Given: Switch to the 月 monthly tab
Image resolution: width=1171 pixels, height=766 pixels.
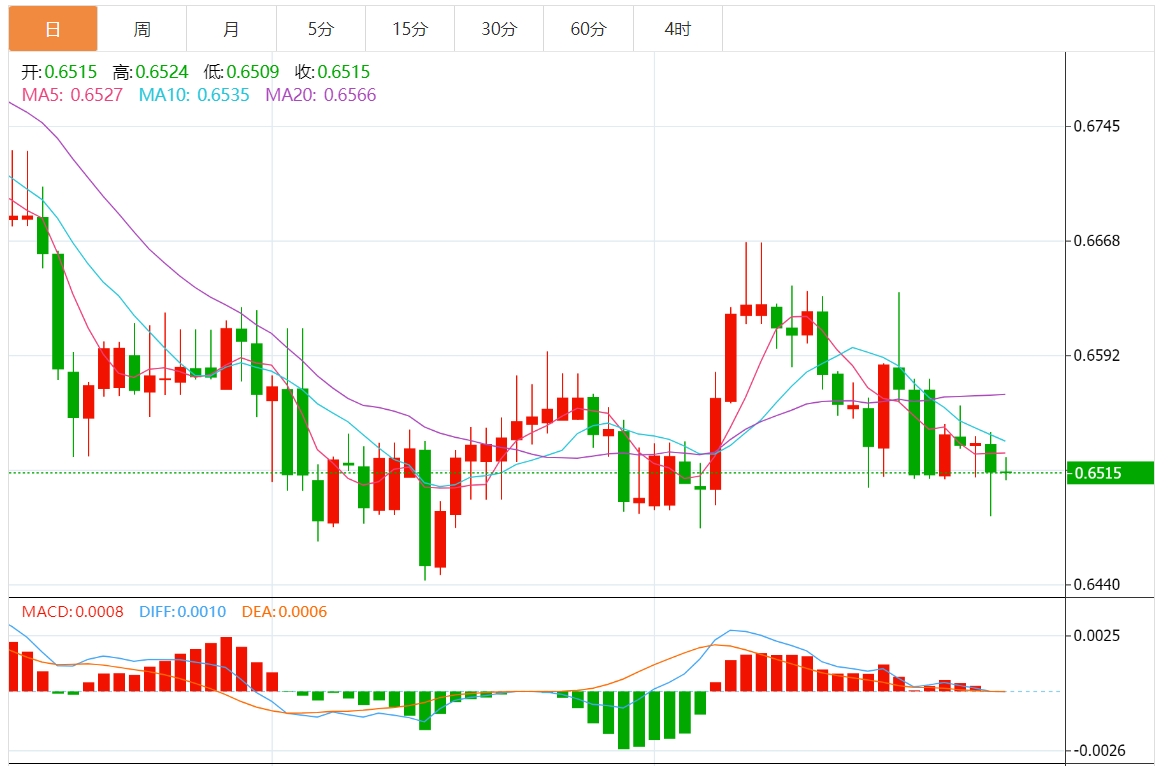Looking at the screenshot, I should [x=232, y=29].
